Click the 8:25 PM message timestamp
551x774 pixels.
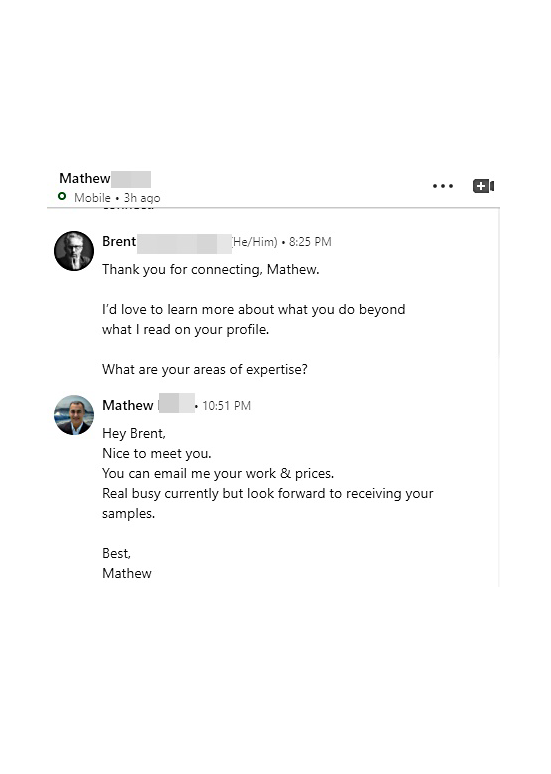[310, 242]
